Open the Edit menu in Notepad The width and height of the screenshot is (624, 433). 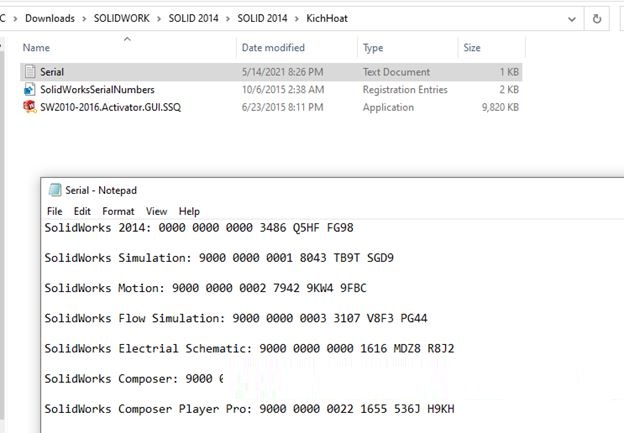[x=82, y=211]
